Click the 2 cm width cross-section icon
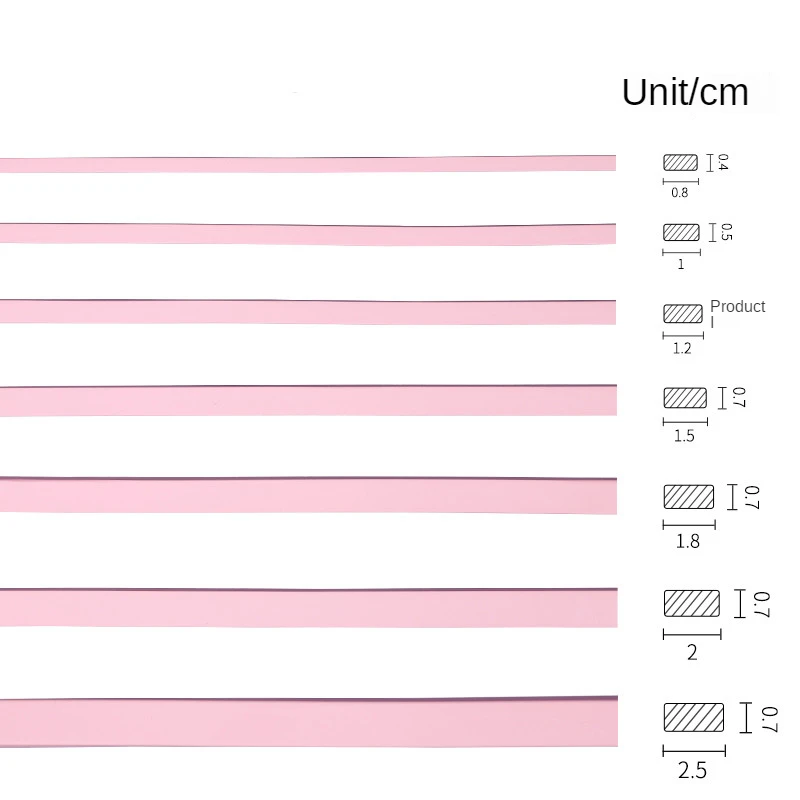The width and height of the screenshot is (800, 800). click(691, 604)
